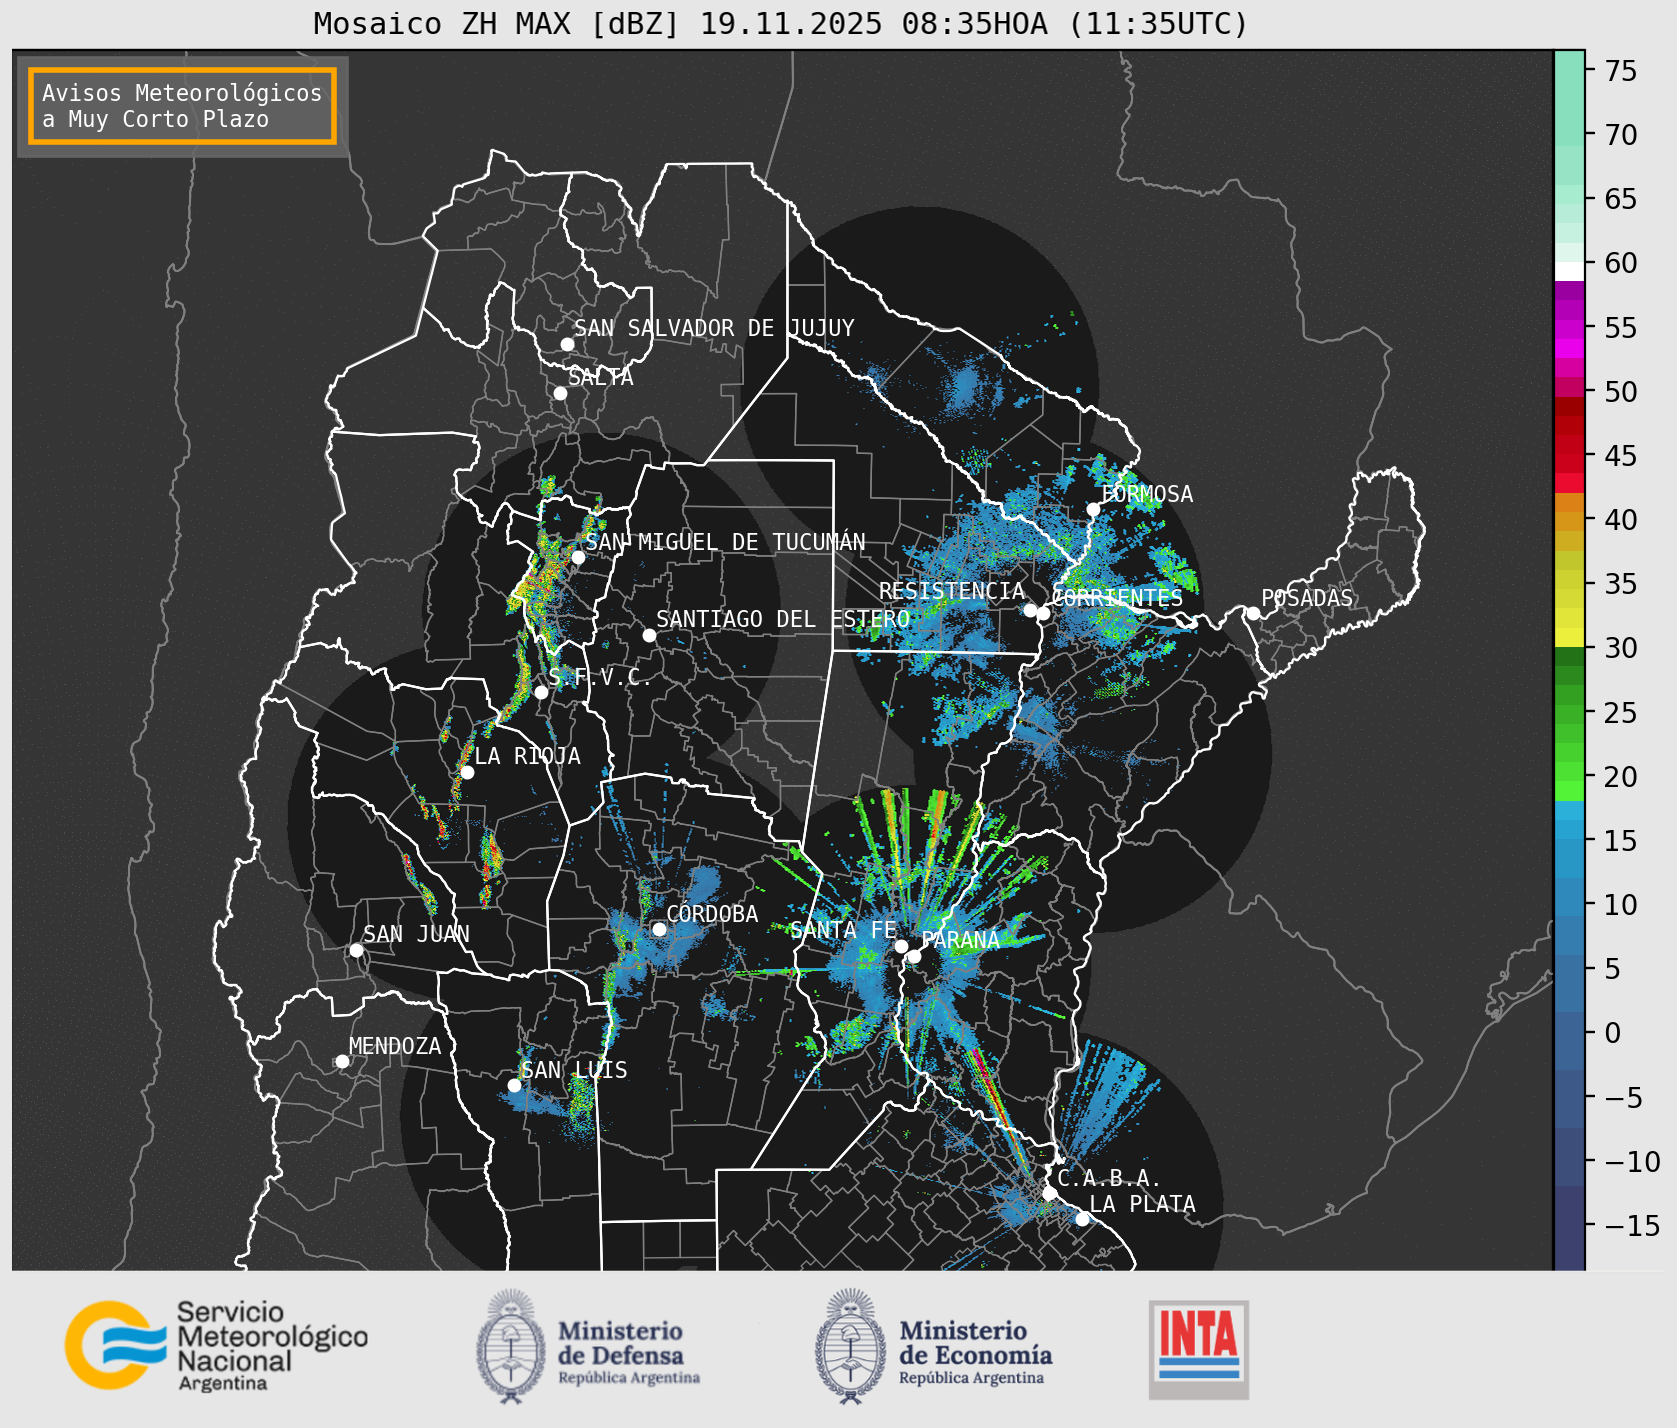1677x1428 pixels.
Task: Select the 75 tick label on colorbar
Action: (1621, 71)
